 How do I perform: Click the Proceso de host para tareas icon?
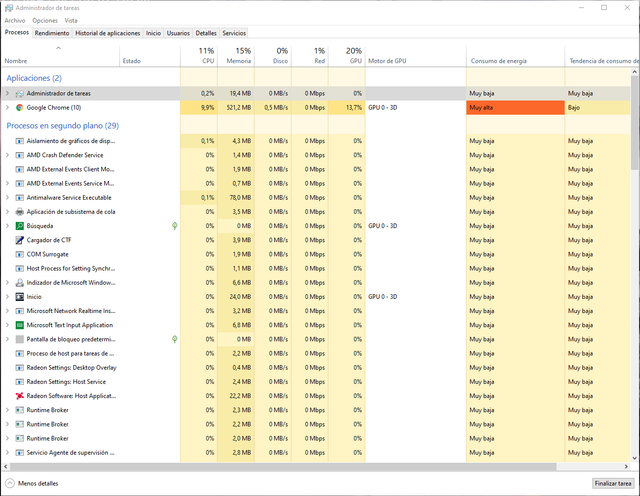[x=19, y=354]
